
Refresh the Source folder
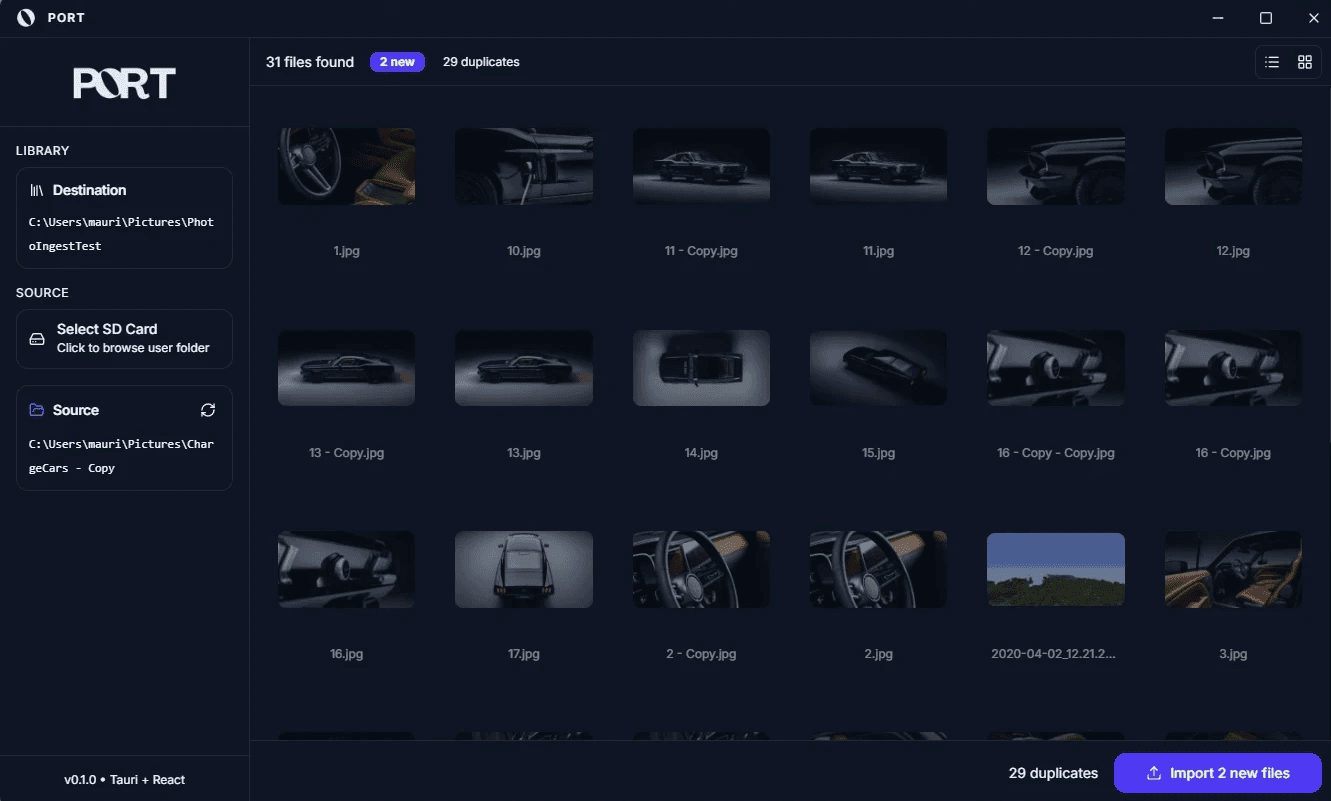[x=208, y=410]
